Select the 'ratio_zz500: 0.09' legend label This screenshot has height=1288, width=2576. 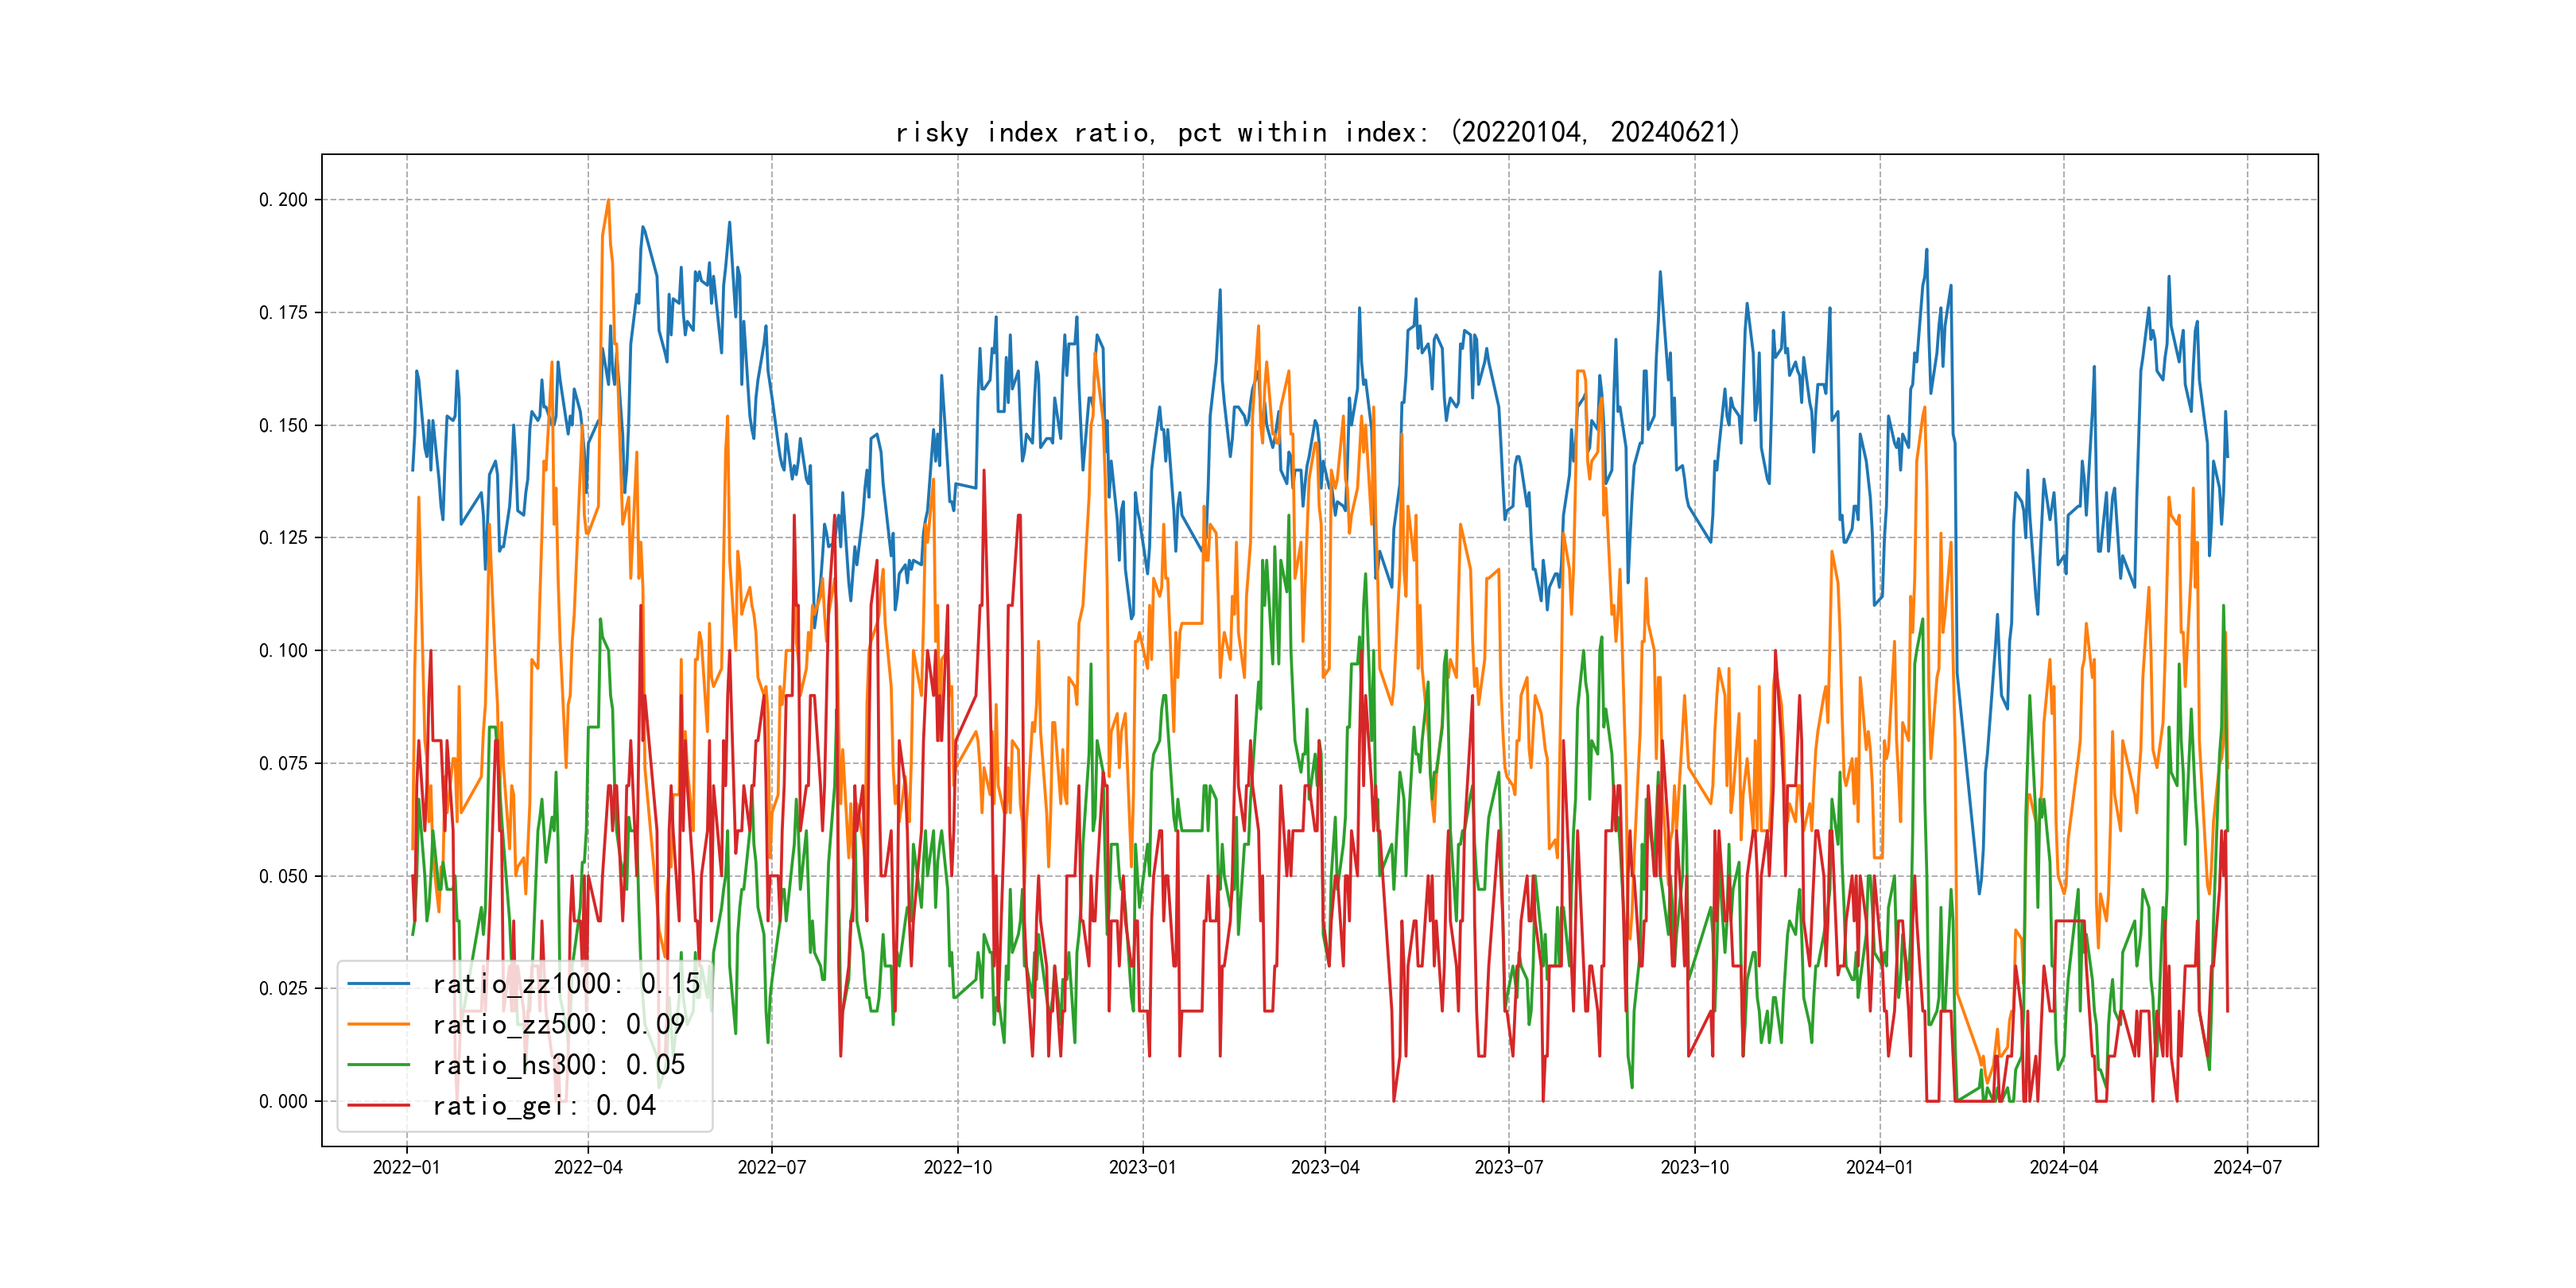click(558, 1024)
